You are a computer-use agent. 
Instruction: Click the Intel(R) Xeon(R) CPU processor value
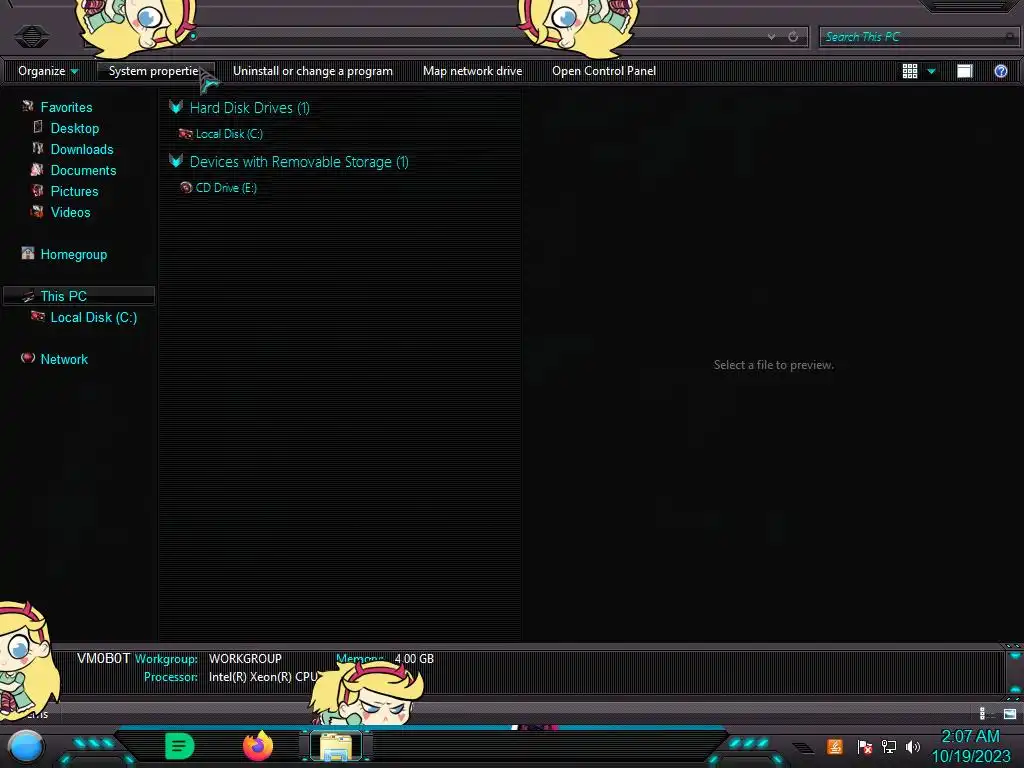click(x=263, y=677)
